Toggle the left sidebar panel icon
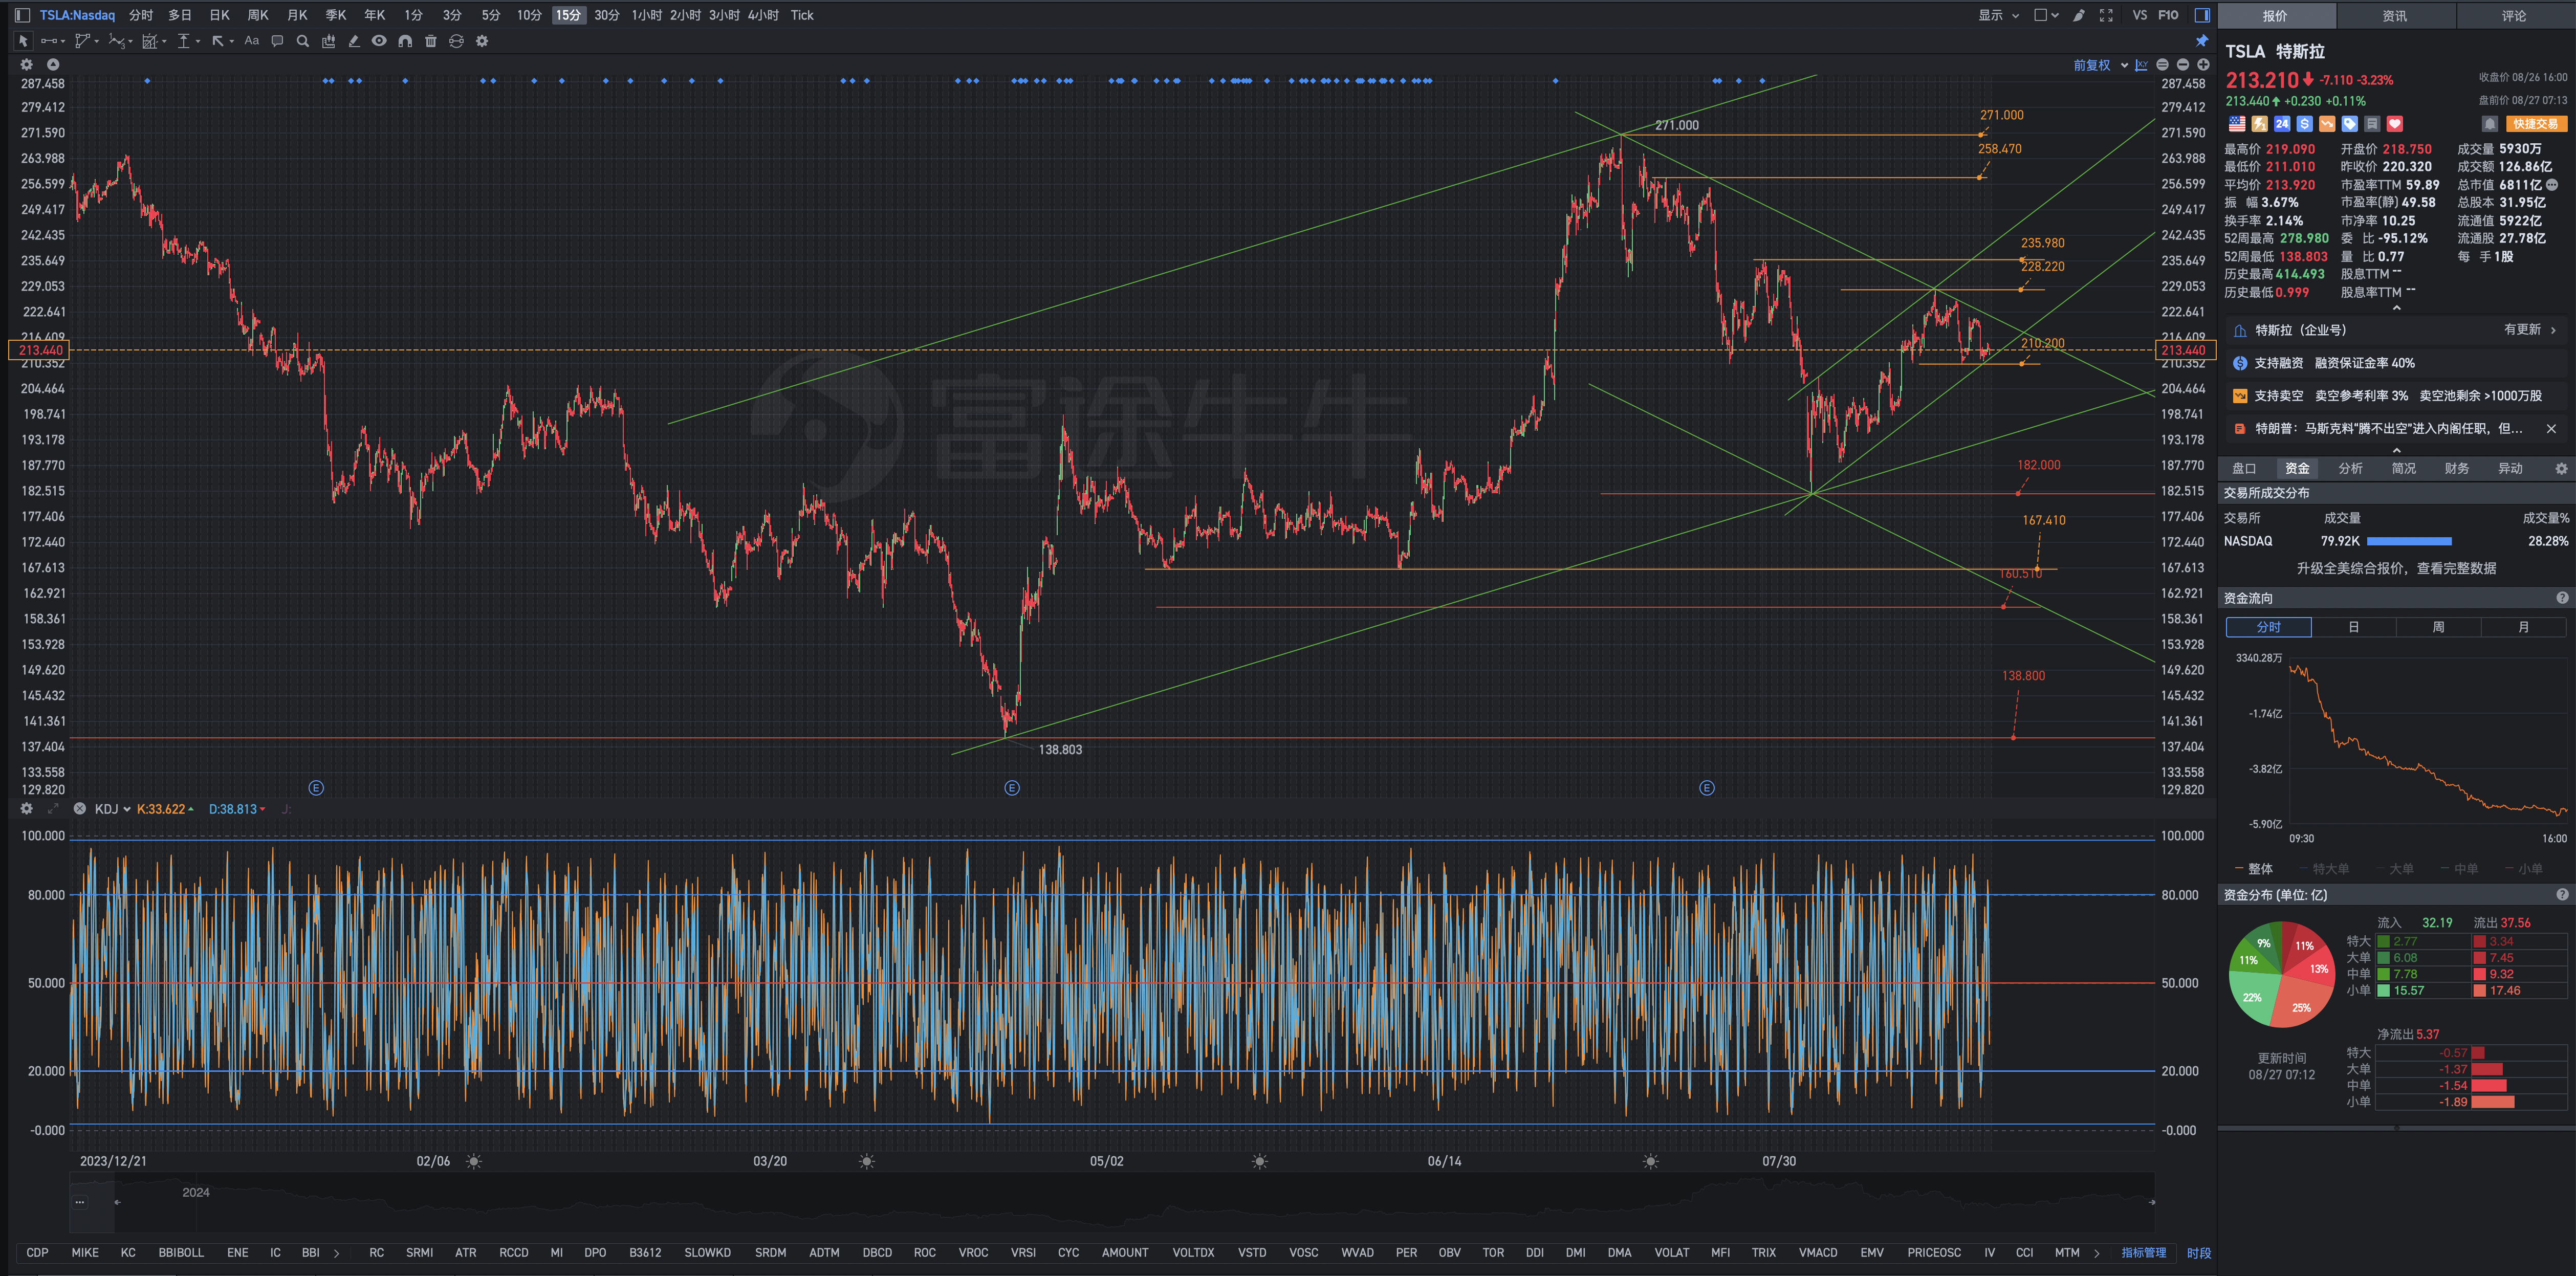 click(22, 15)
